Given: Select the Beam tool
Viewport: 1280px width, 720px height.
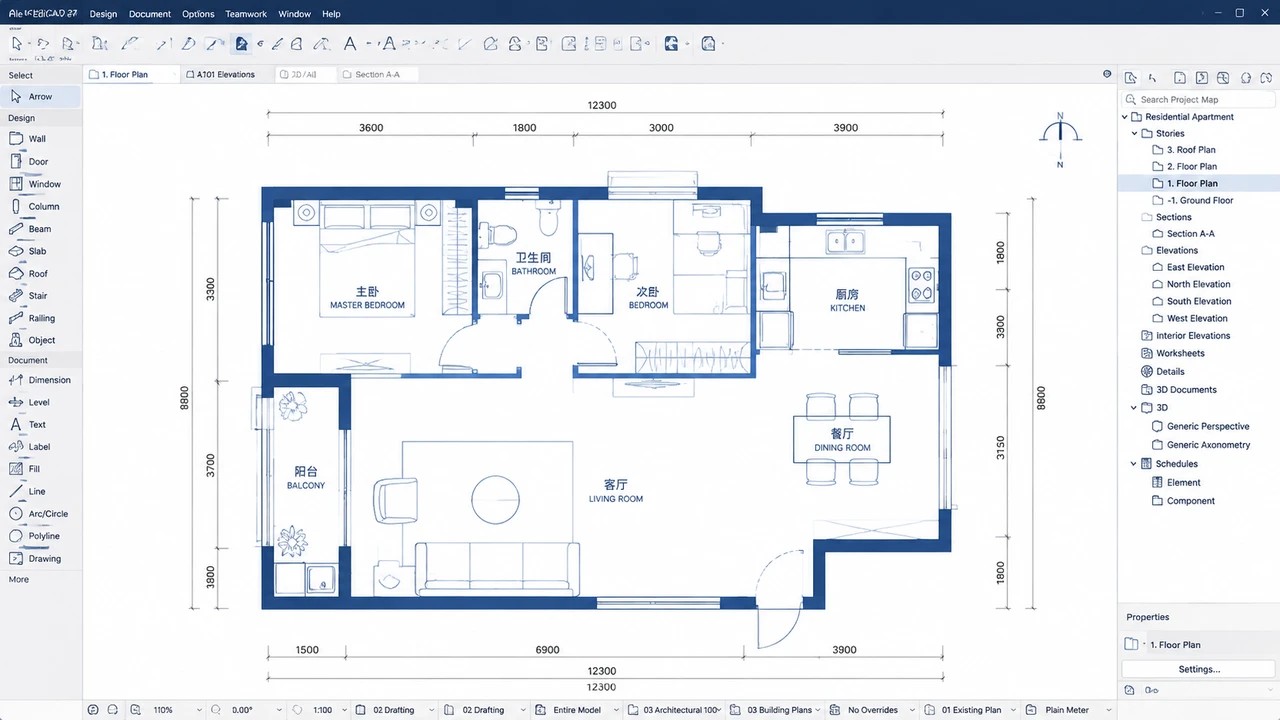Looking at the screenshot, I should [x=40, y=229].
